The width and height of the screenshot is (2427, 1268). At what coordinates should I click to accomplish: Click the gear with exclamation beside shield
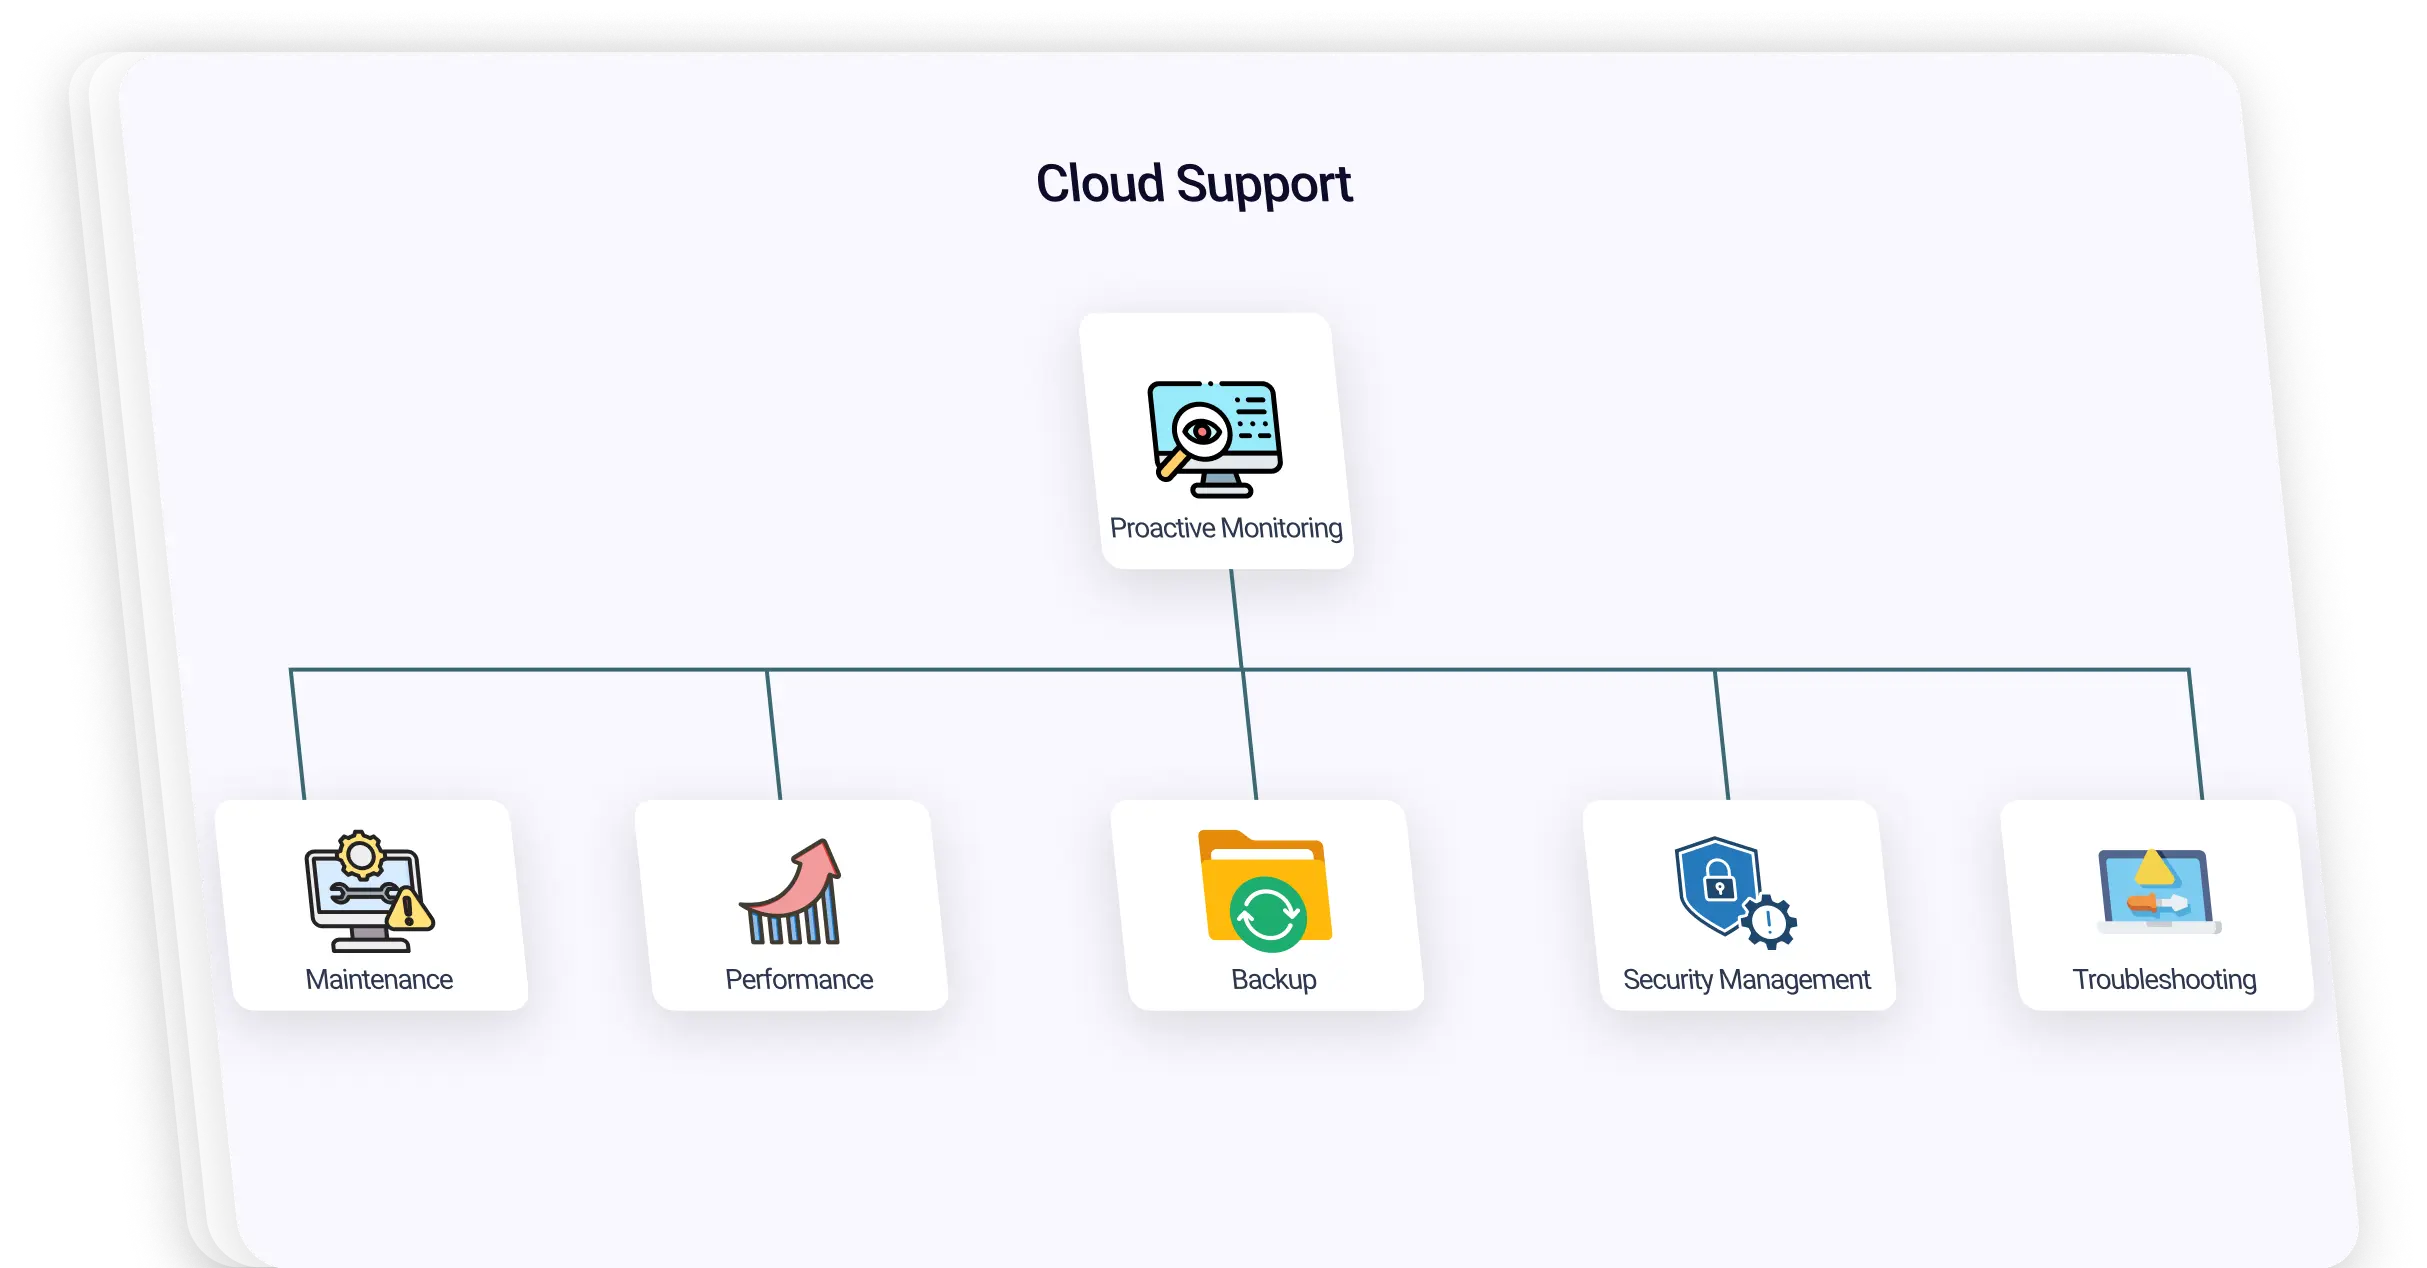pos(1768,921)
